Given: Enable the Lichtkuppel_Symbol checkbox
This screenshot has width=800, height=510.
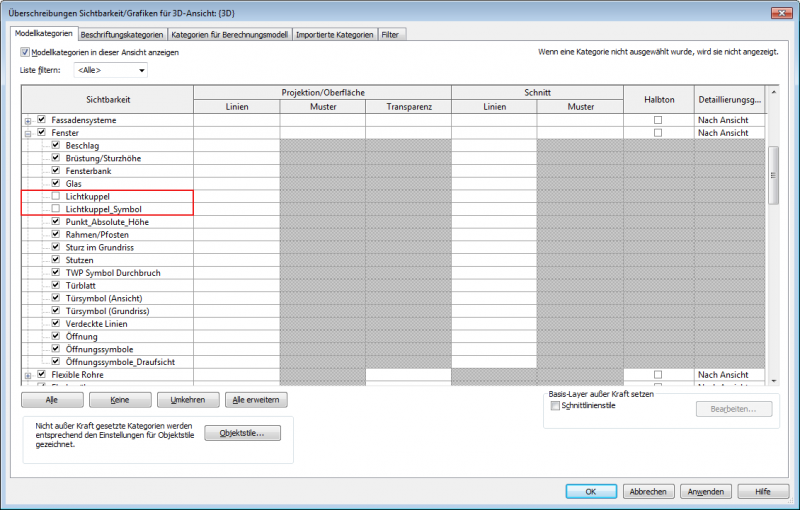Looking at the screenshot, I should pos(56,209).
